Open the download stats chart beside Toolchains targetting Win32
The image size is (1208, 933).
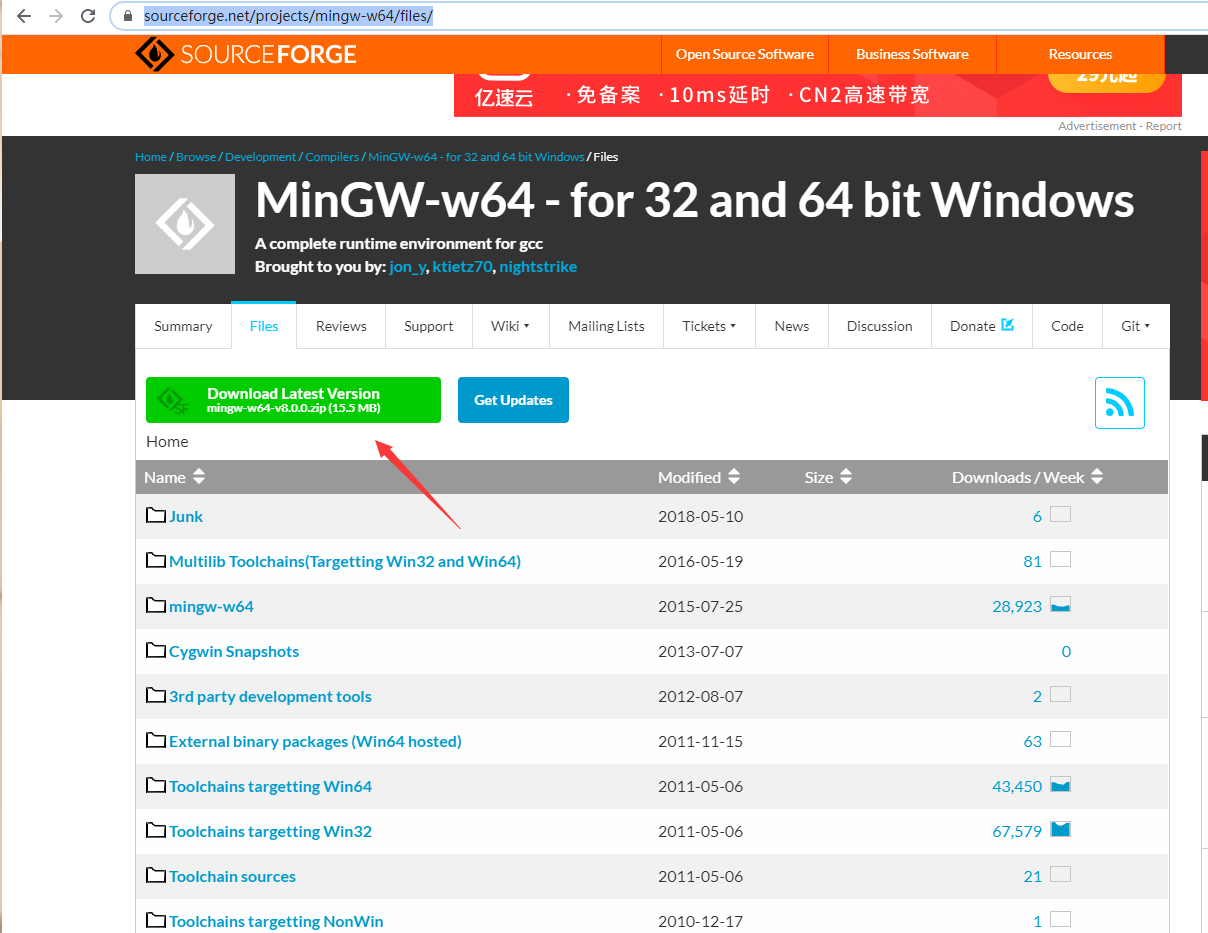pos(1059,829)
